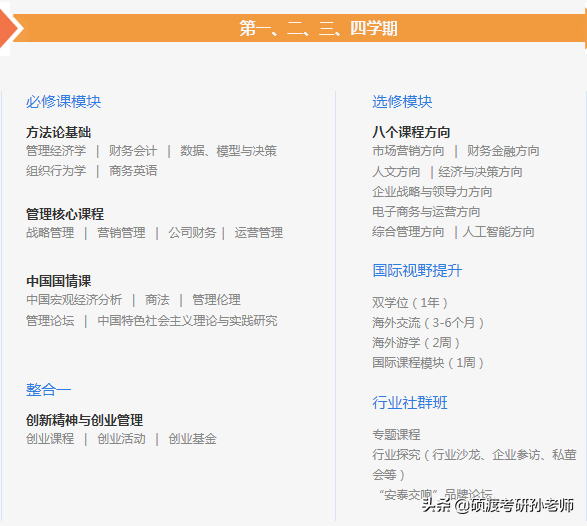Image resolution: width=587 pixels, height=526 pixels.
Task: Select the 管理伦理 course
Action: (216, 300)
